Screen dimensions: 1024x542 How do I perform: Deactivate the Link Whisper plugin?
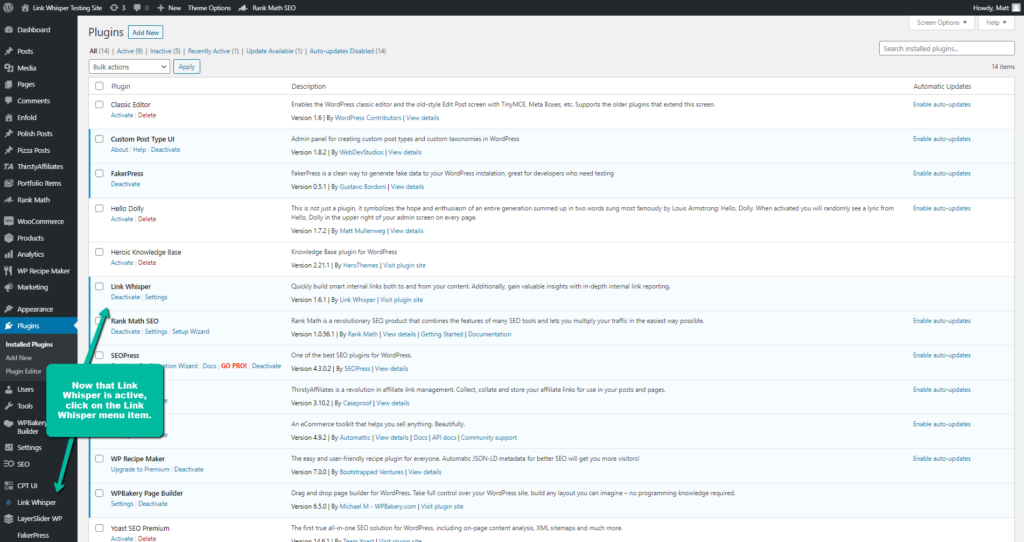coord(125,297)
